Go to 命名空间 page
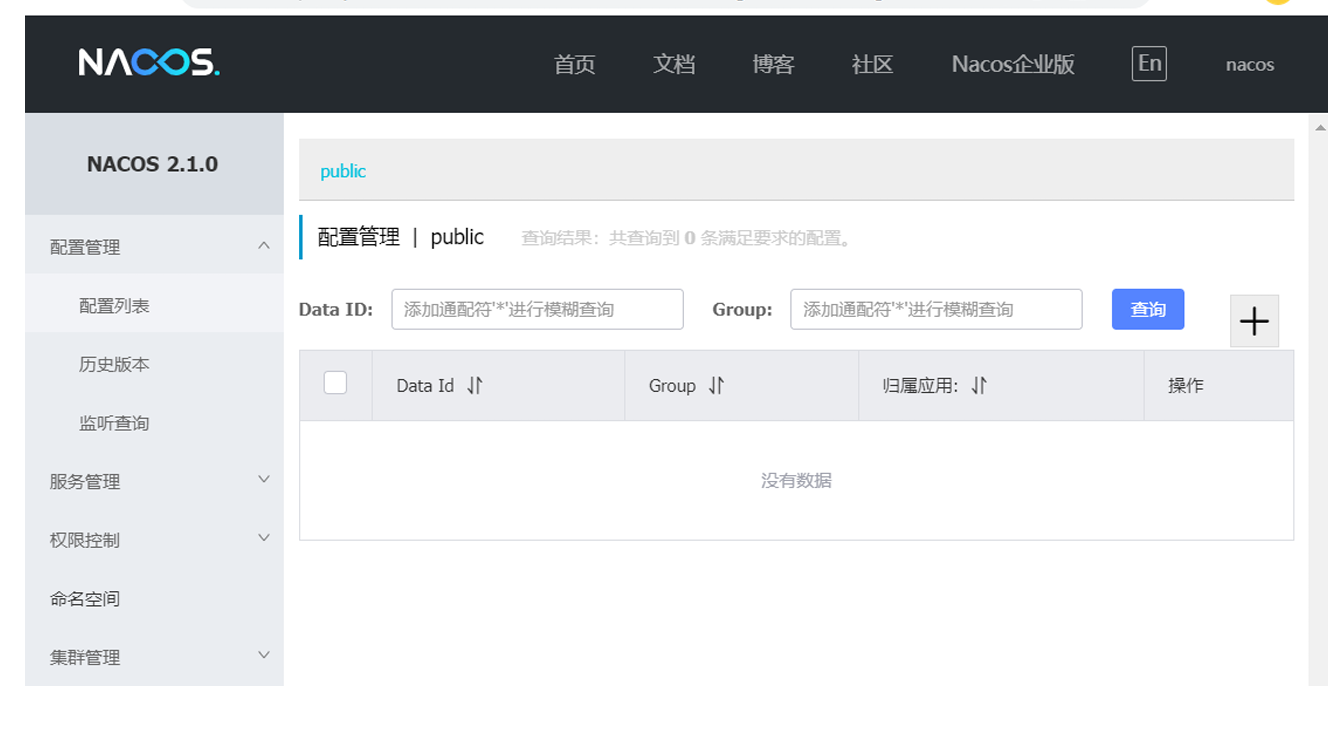Screen dimensions: 1330x734 [85, 599]
